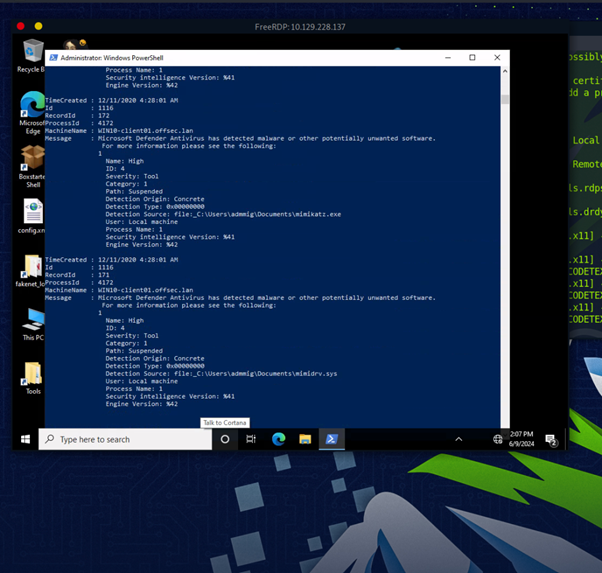The height and width of the screenshot is (573, 602).
Task: Maximize the PowerShell window
Action: tap(472, 58)
